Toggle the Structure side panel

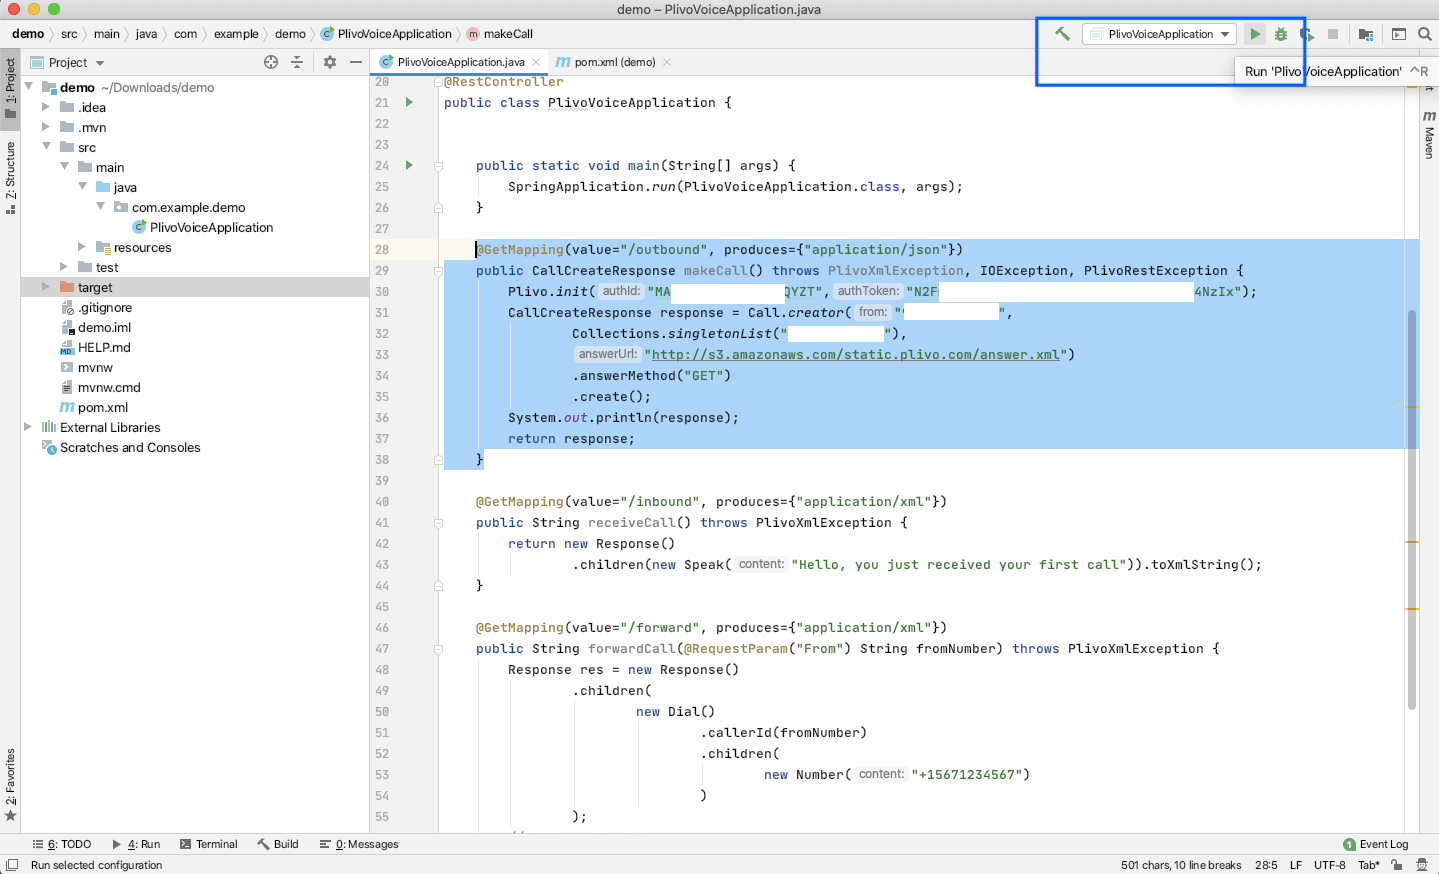click(10, 175)
